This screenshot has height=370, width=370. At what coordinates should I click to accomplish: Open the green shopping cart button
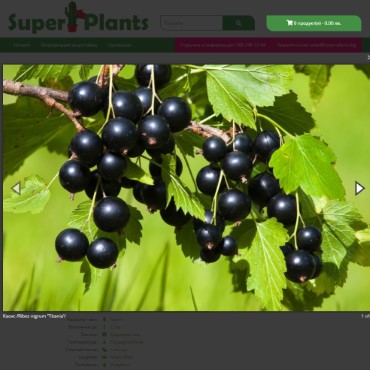tap(314, 23)
